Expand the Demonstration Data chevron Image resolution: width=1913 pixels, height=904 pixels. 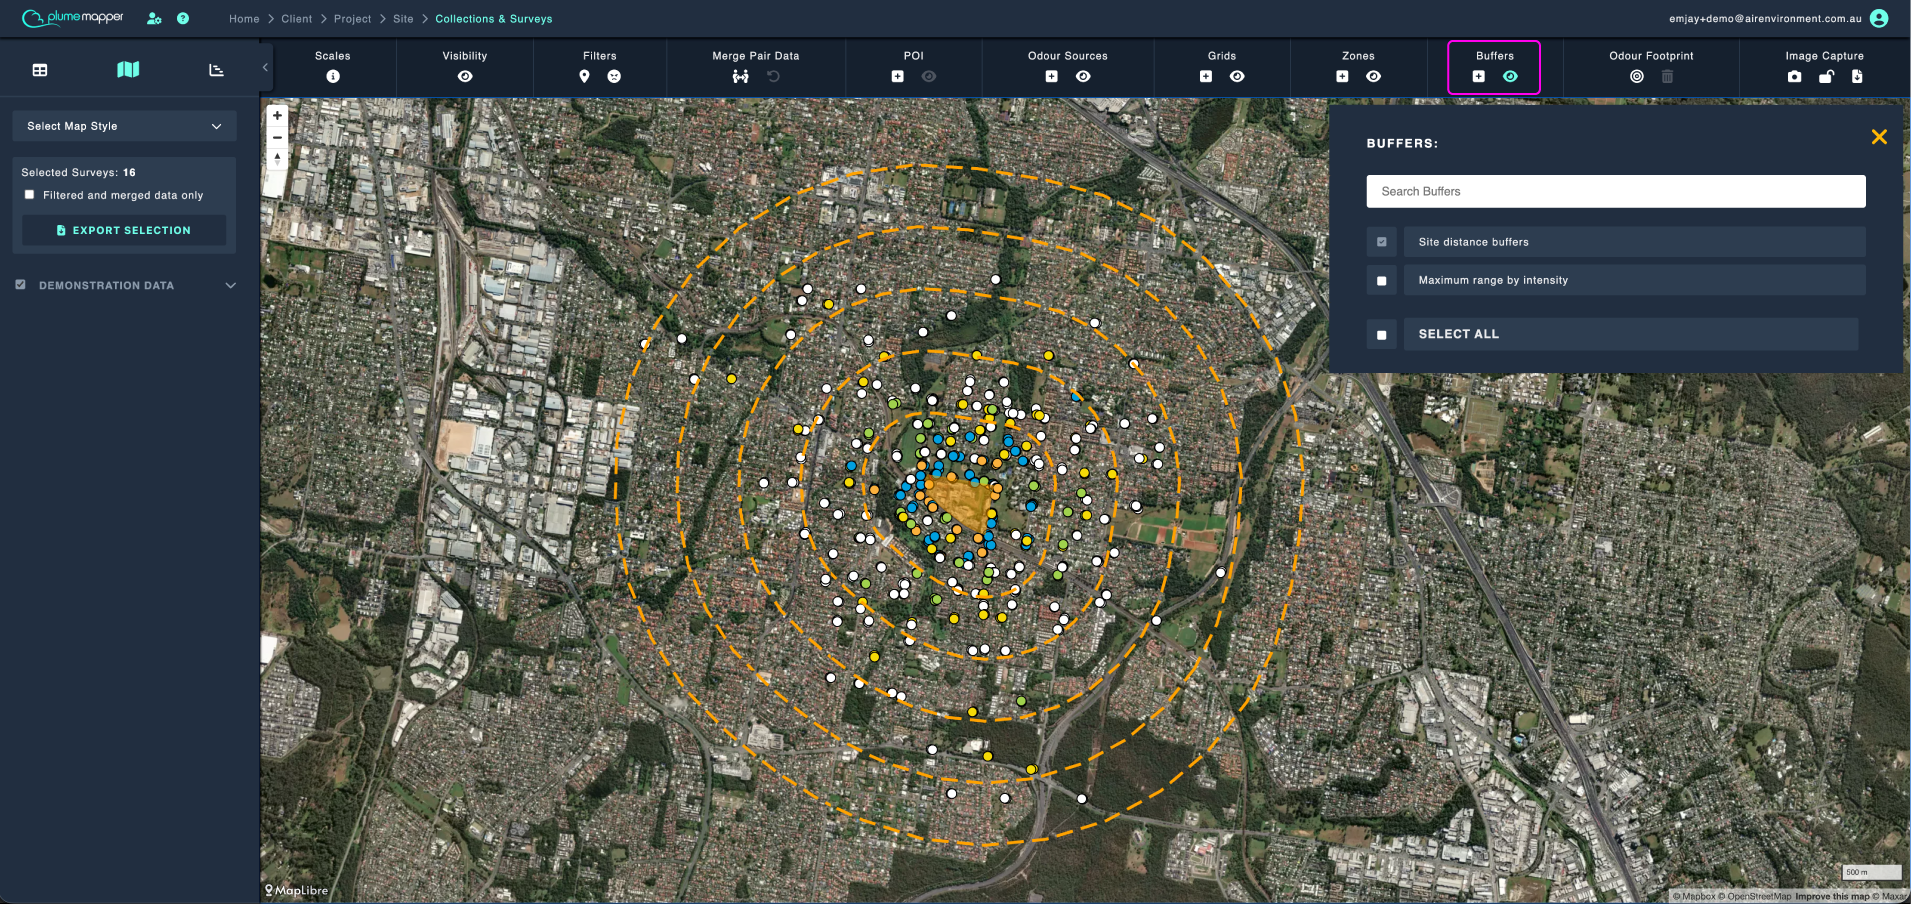pos(231,285)
